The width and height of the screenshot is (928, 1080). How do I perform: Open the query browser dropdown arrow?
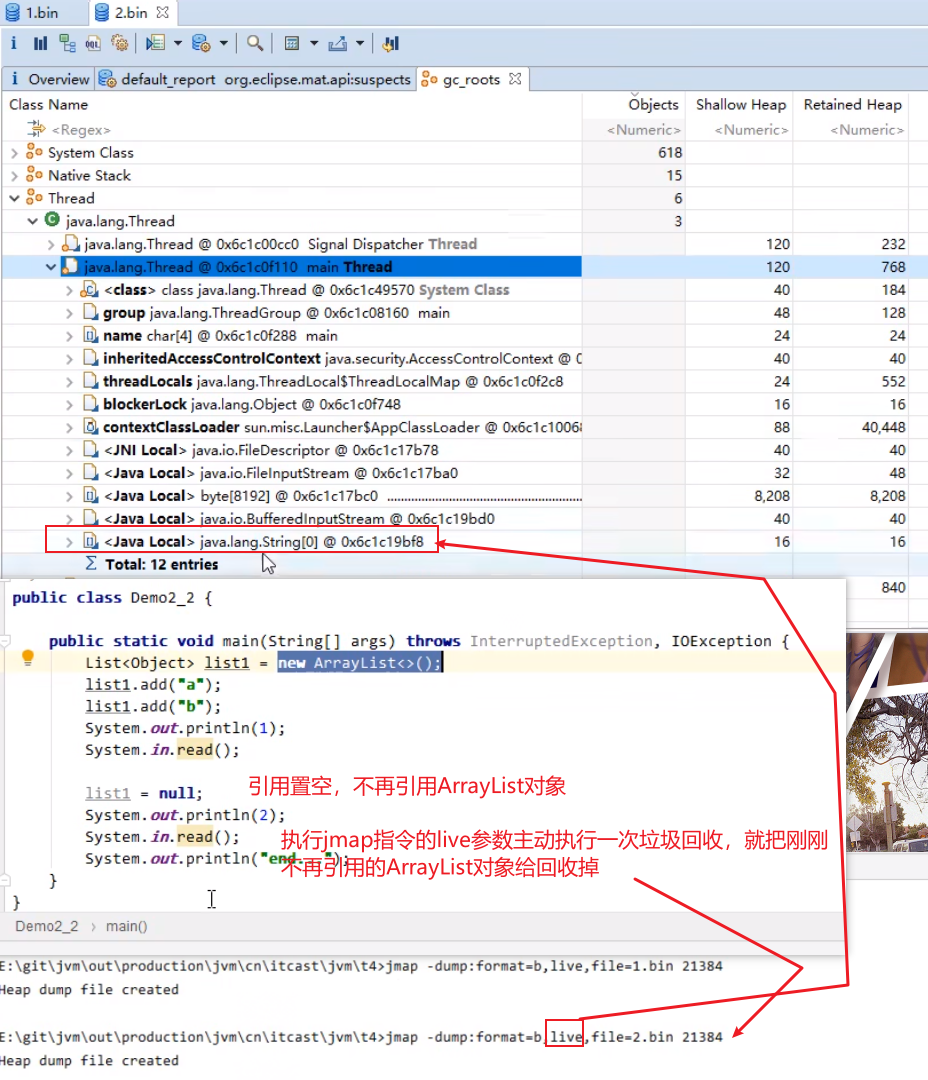click(223, 43)
